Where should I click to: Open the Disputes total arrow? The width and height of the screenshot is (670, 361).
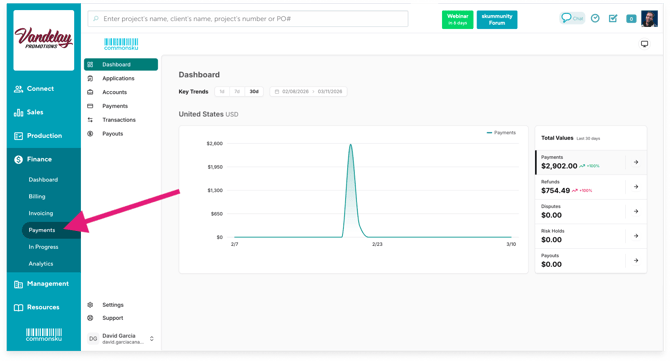[636, 211]
